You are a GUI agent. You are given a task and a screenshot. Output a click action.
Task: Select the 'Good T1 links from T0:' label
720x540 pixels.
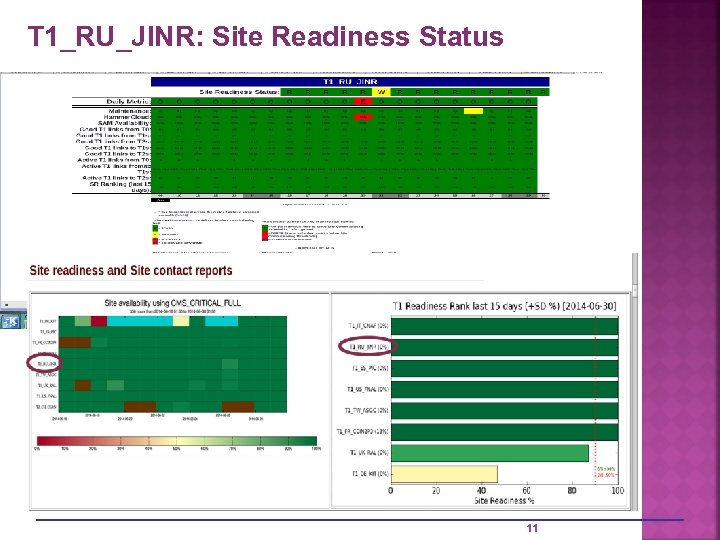[115, 129]
